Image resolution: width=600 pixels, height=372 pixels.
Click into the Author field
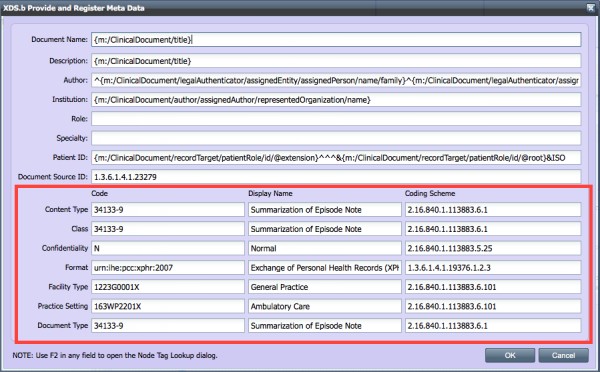click(336, 80)
